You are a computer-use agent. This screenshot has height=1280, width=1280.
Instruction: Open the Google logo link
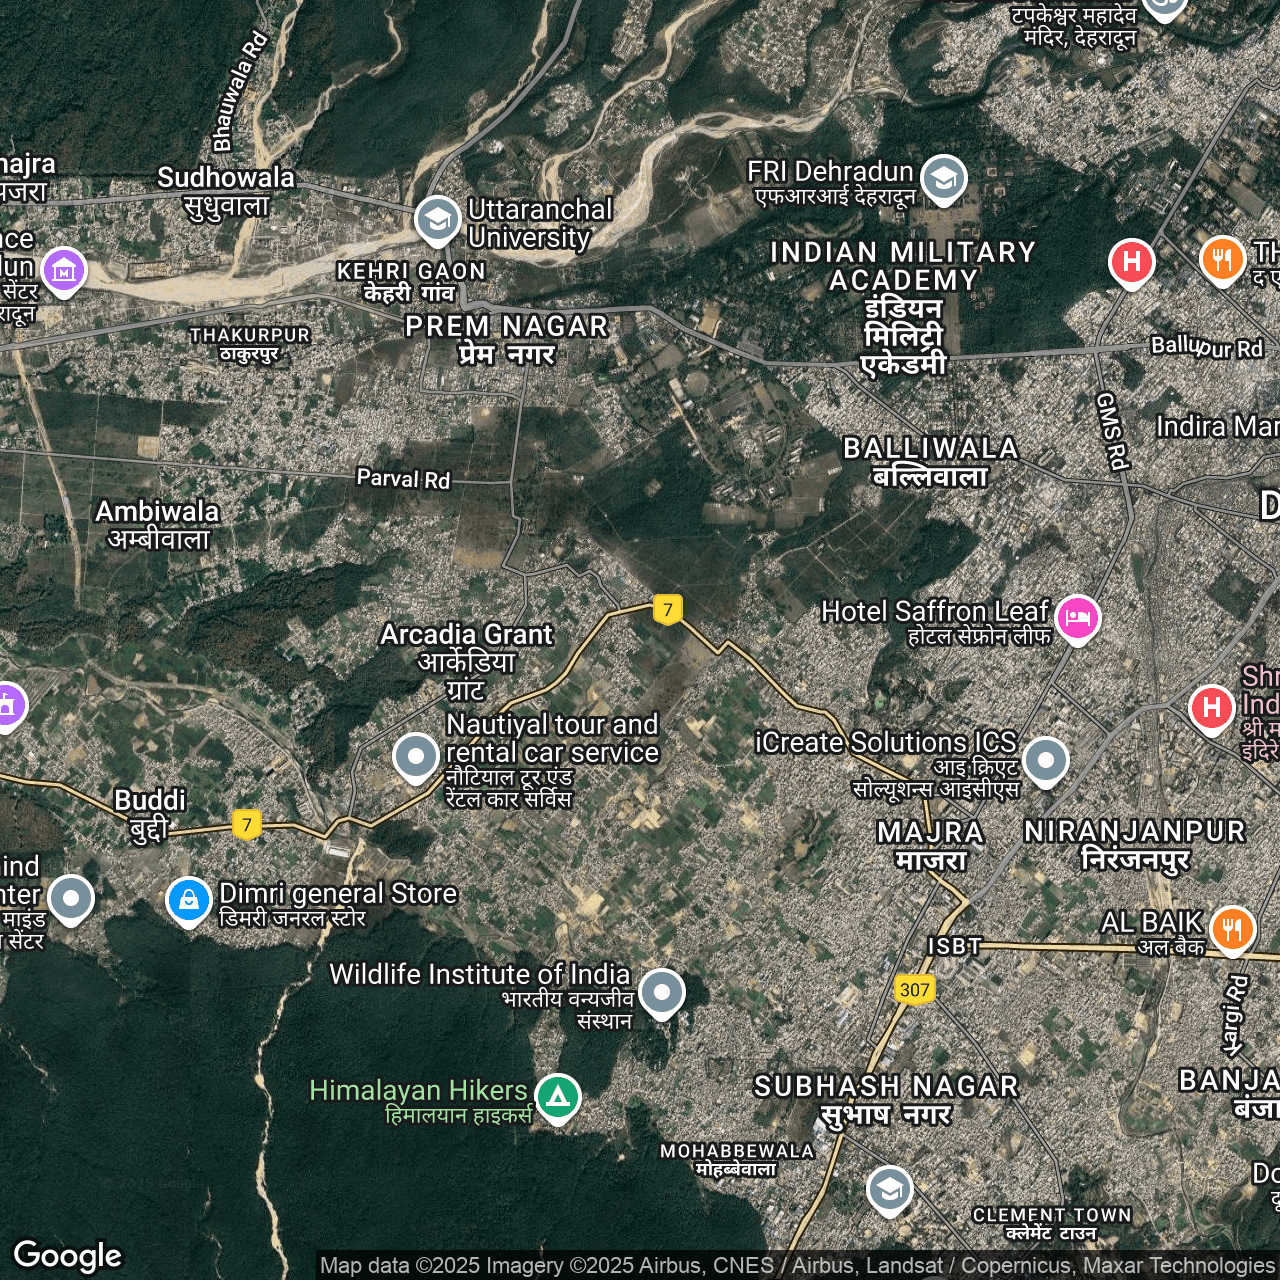[x=67, y=1255]
